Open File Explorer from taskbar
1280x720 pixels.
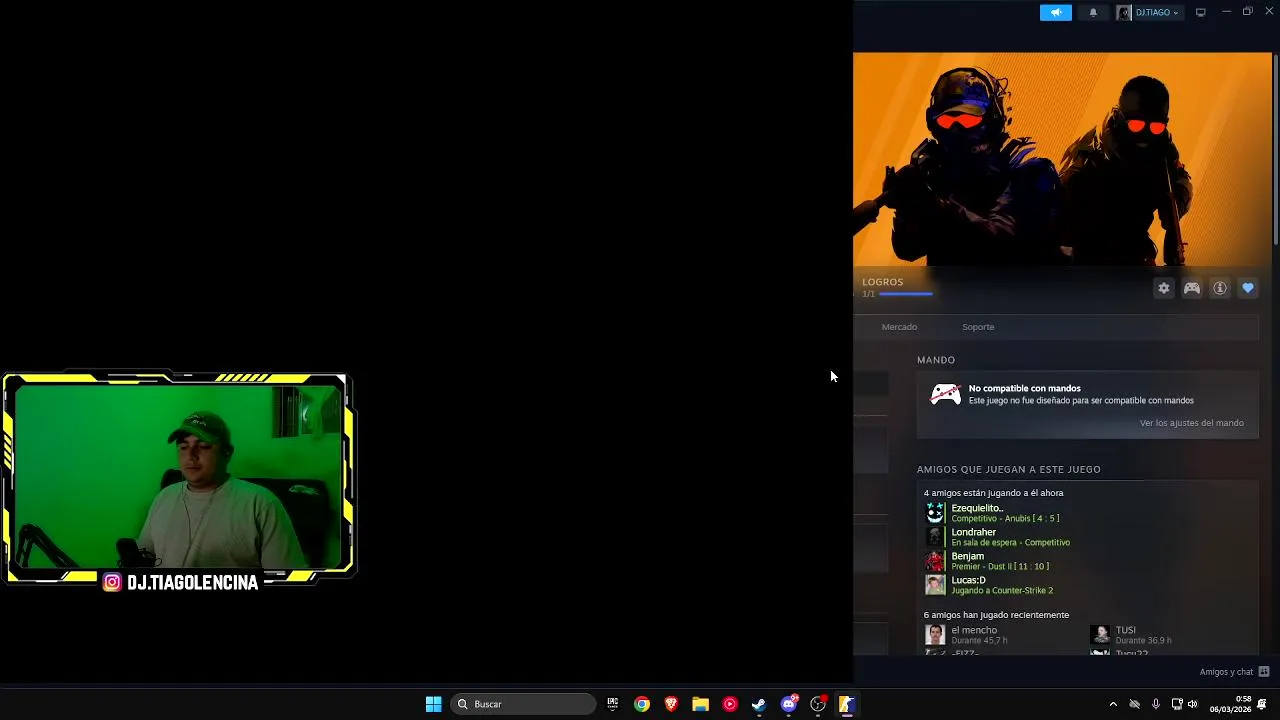tap(700, 704)
